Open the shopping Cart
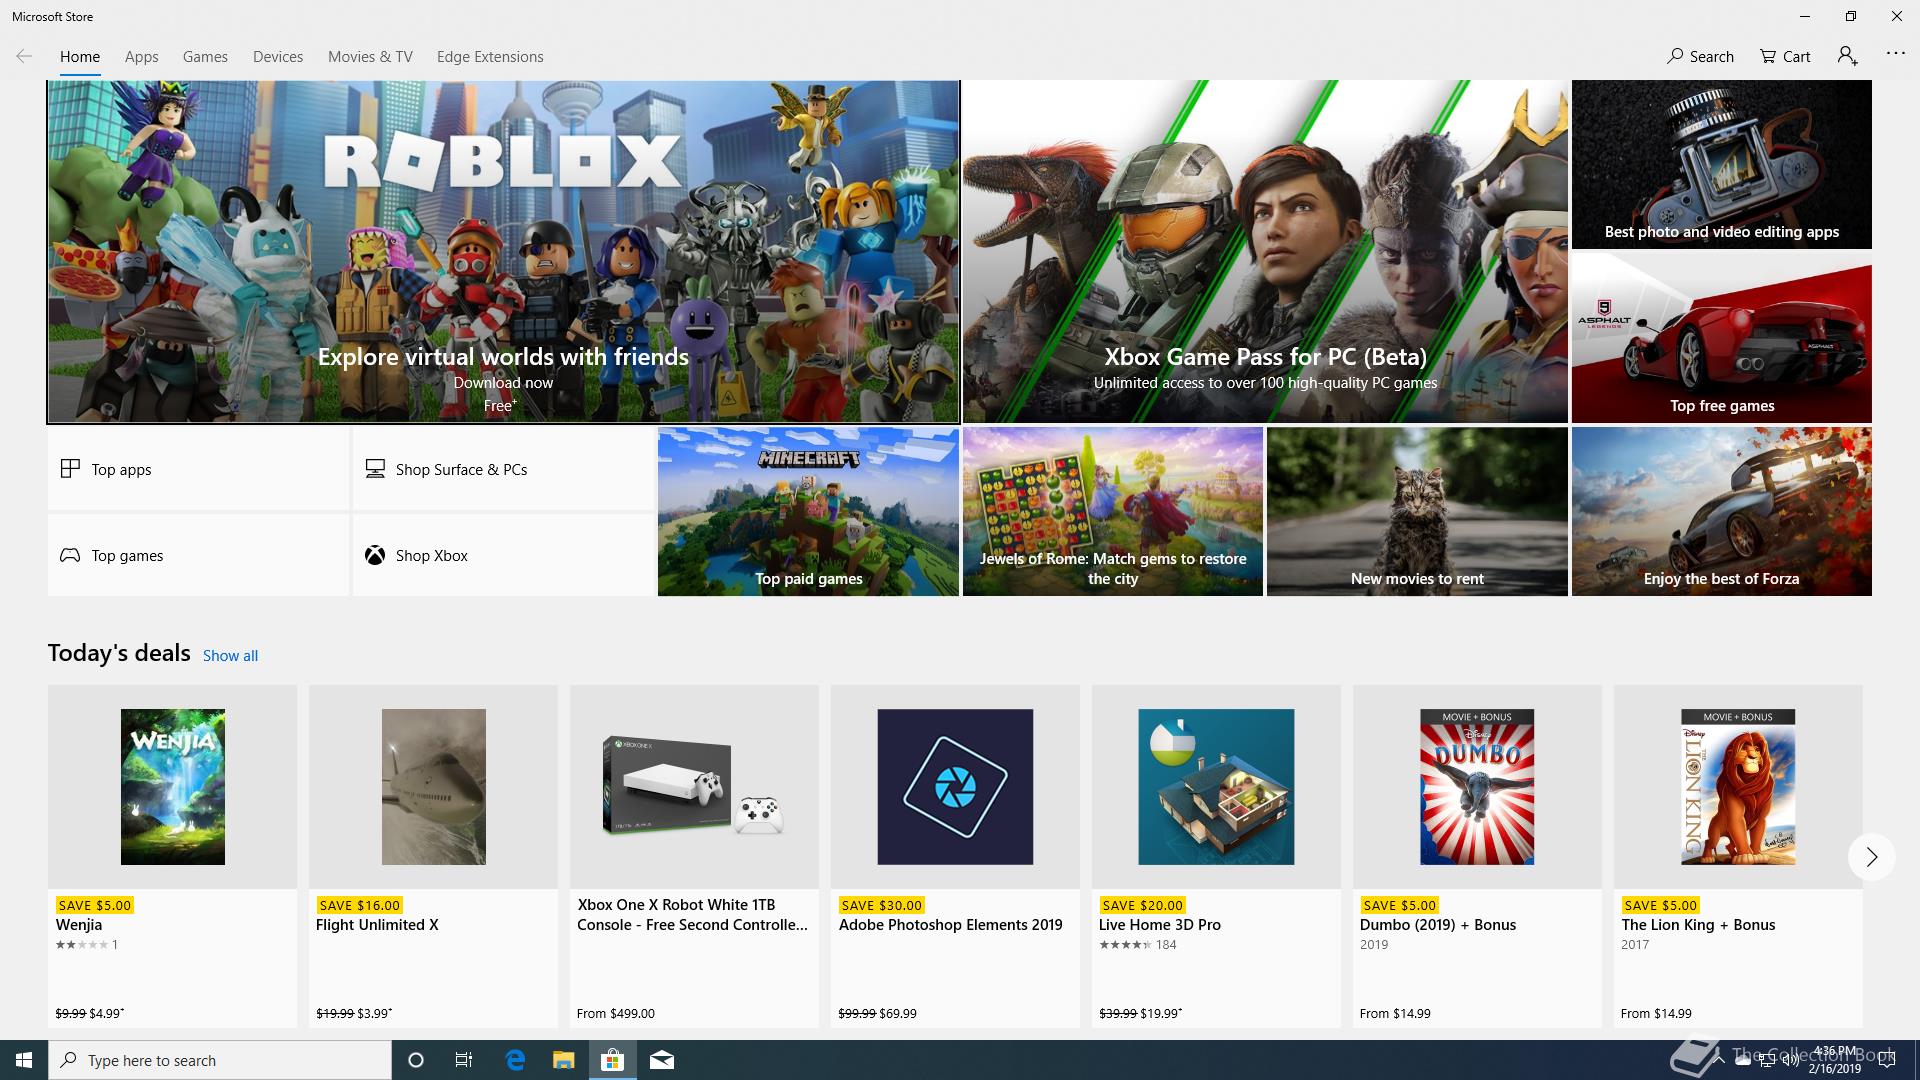Image resolution: width=1920 pixels, height=1080 pixels. 1785,56
